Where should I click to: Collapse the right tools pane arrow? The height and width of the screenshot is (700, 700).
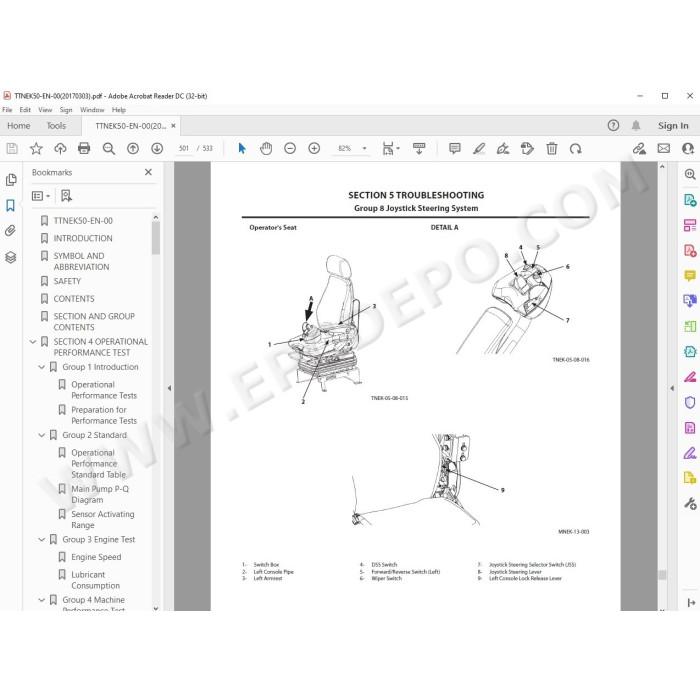pyautogui.click(x=672, y=388)
